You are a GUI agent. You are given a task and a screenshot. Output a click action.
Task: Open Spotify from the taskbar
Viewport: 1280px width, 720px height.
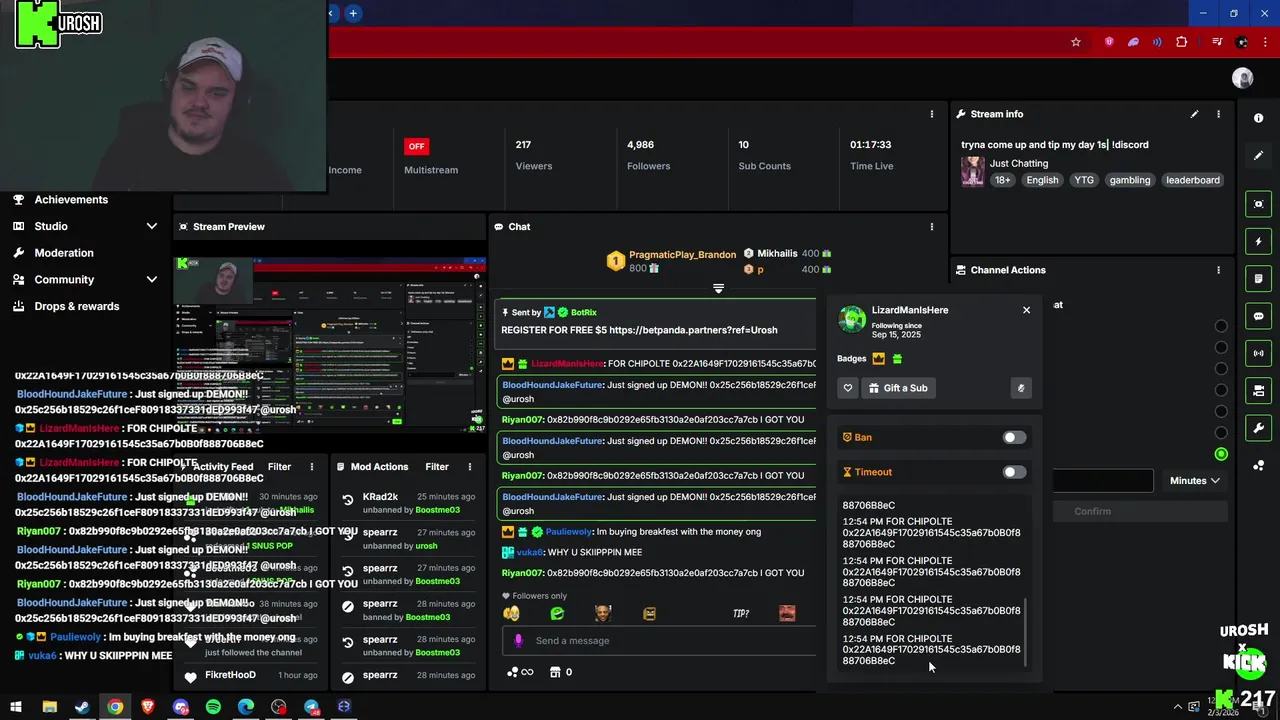pos(213,707)
